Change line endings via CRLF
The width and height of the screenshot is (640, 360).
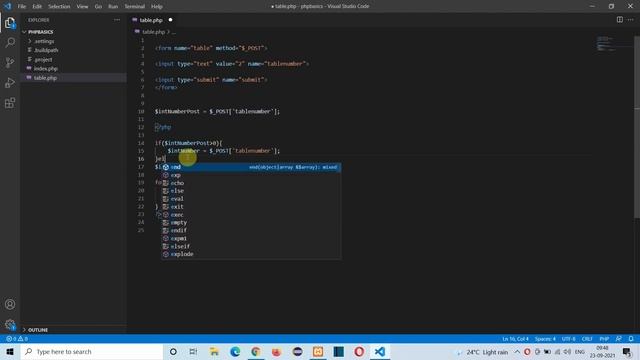click(587, 339)
